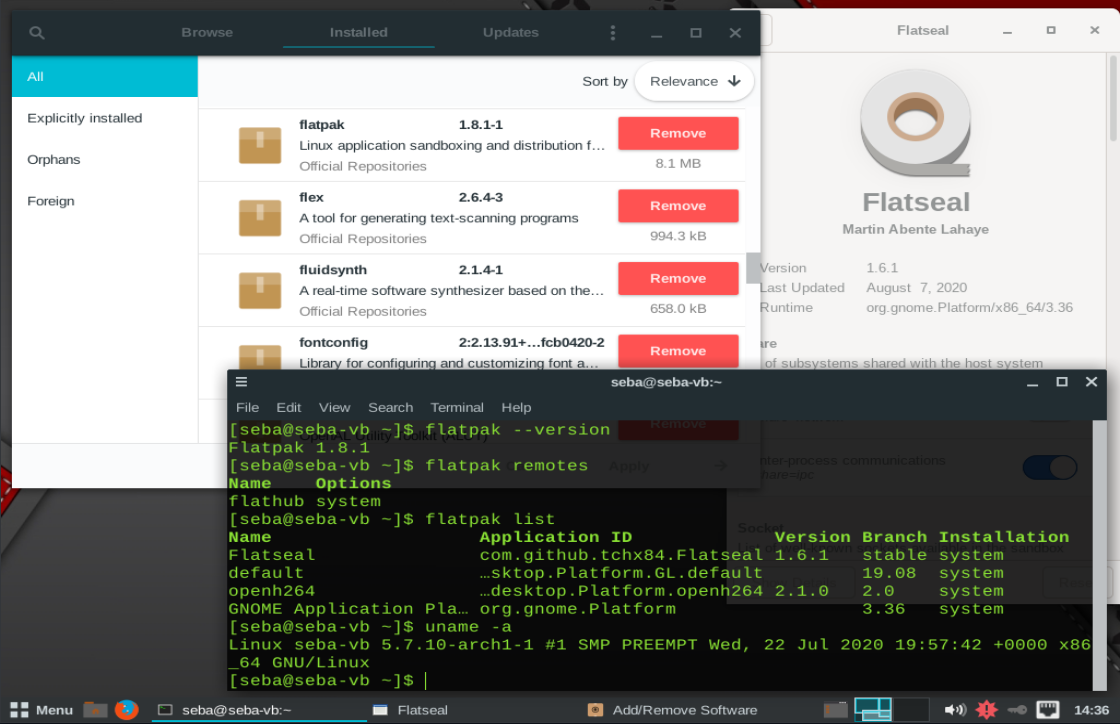Image resolution: width=1120 pixels, height=724 pixels.
Task: Open the Terminal's Search menu
Action: tap(390, 407)
